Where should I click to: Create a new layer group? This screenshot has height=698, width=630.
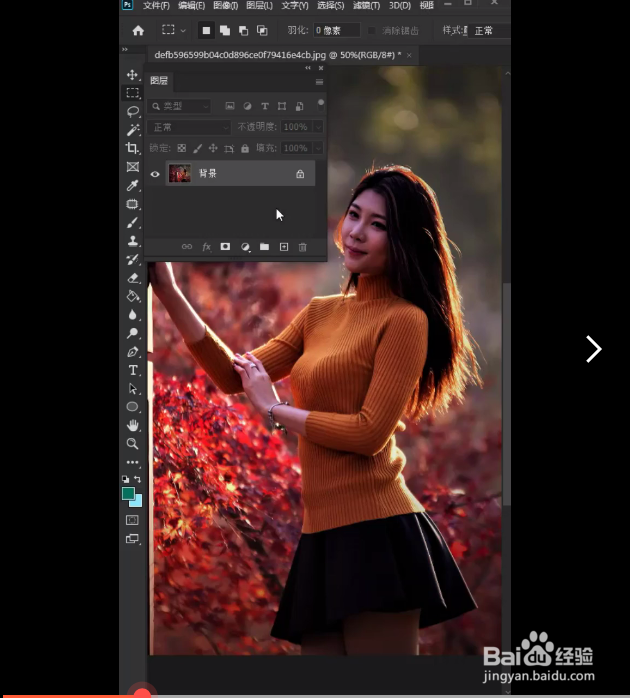[x=264, y=247]
